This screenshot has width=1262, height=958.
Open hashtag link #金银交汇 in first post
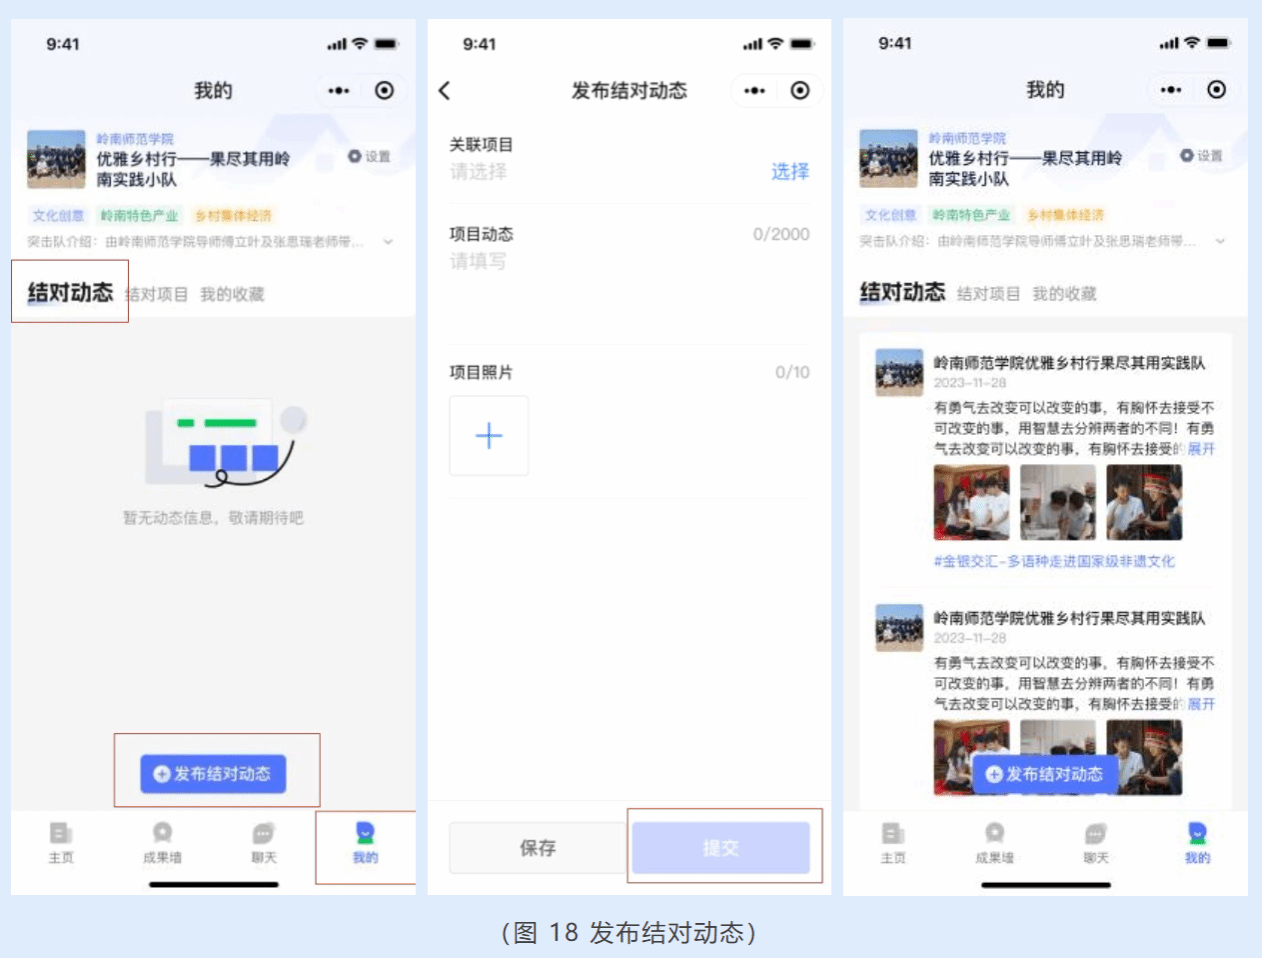1054,562
